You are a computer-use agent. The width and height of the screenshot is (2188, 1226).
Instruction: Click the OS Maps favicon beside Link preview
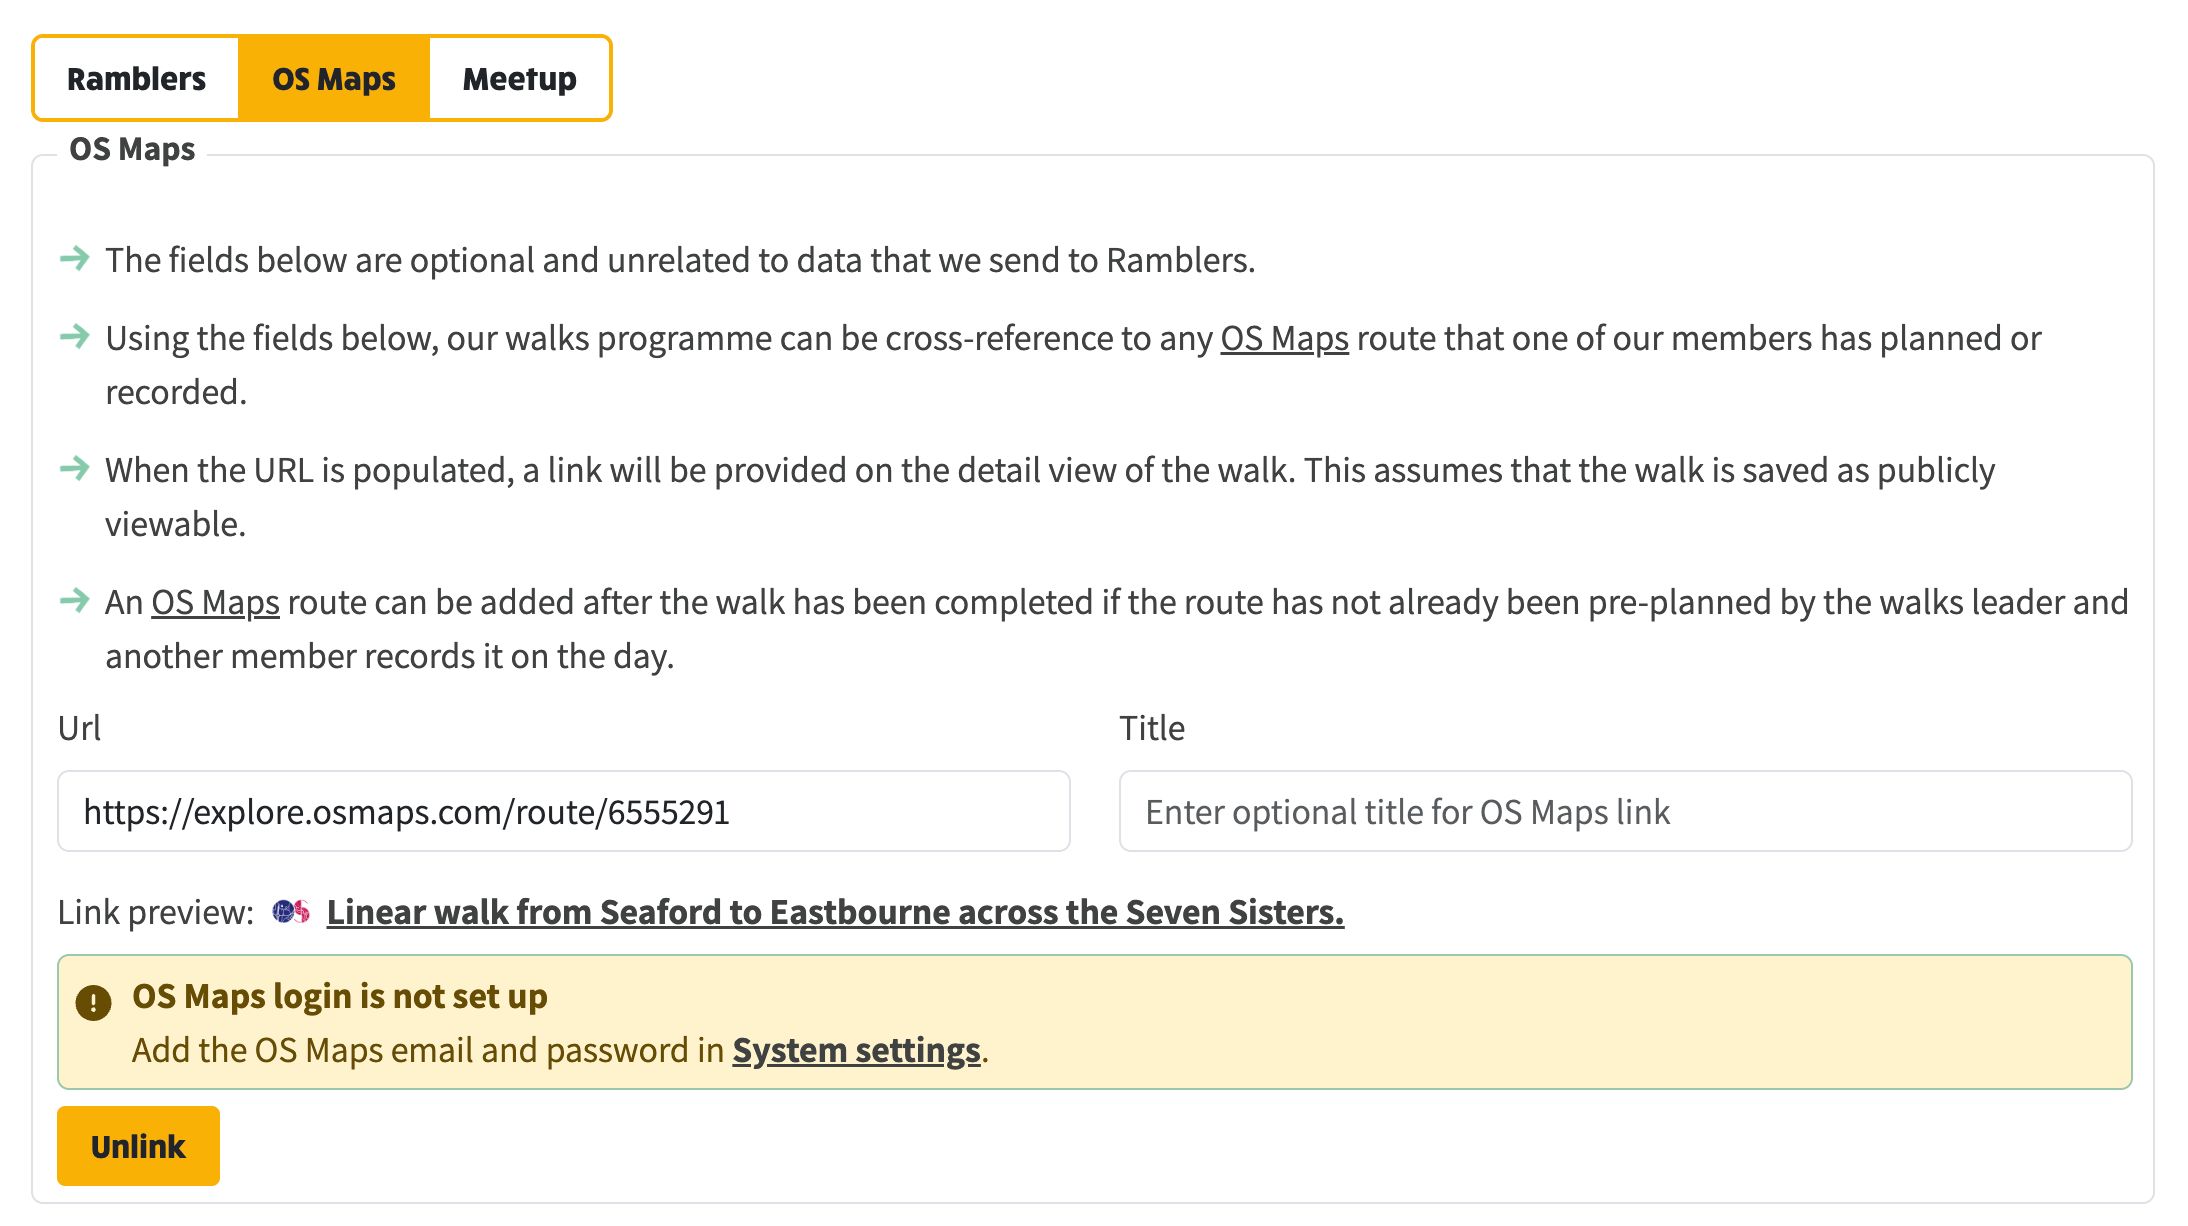point(291,912)
